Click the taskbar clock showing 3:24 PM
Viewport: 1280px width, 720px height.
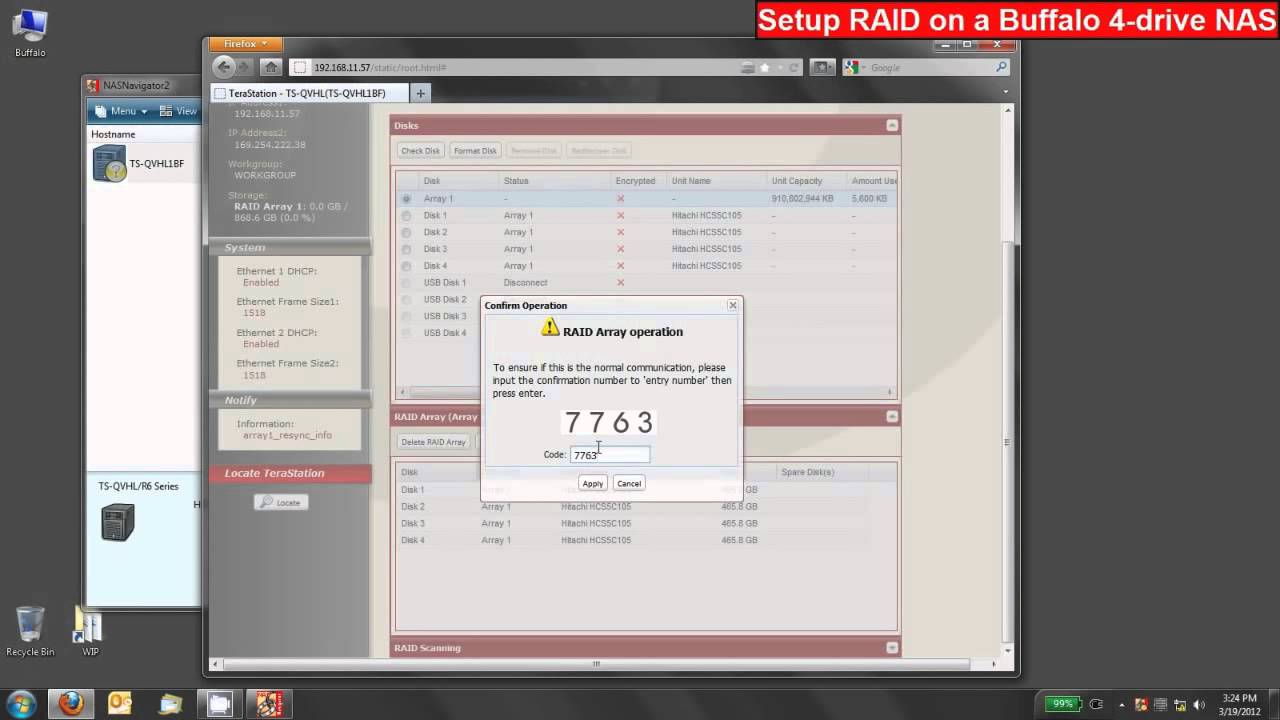pos(1241,703)
